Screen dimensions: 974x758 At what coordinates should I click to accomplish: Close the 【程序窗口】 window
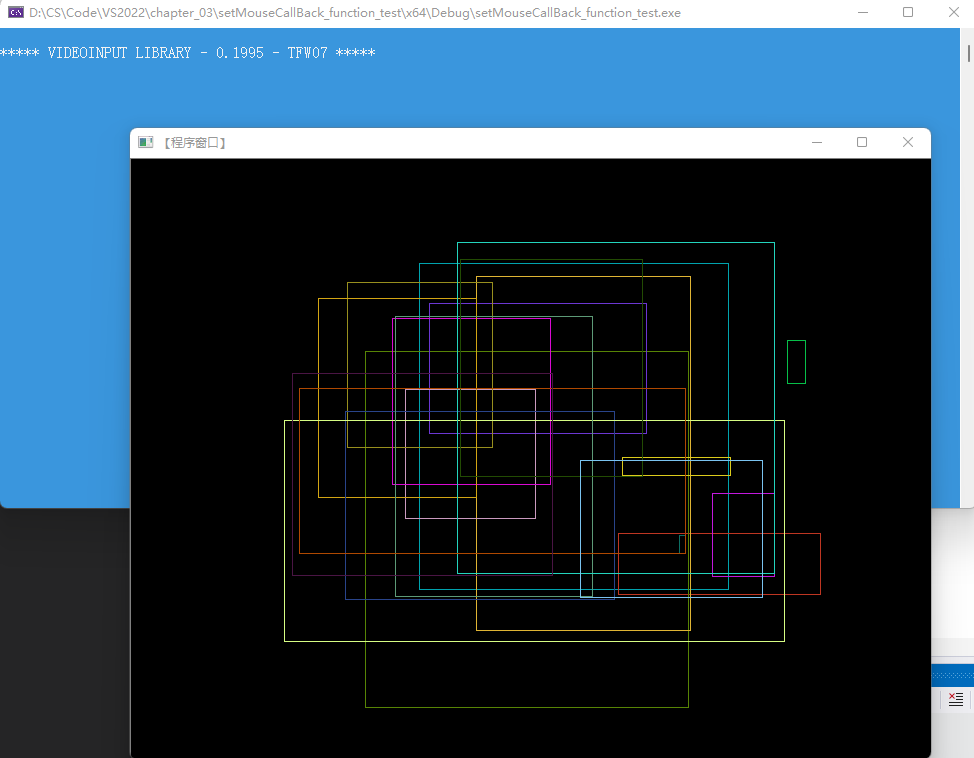(x=908, y=143)
